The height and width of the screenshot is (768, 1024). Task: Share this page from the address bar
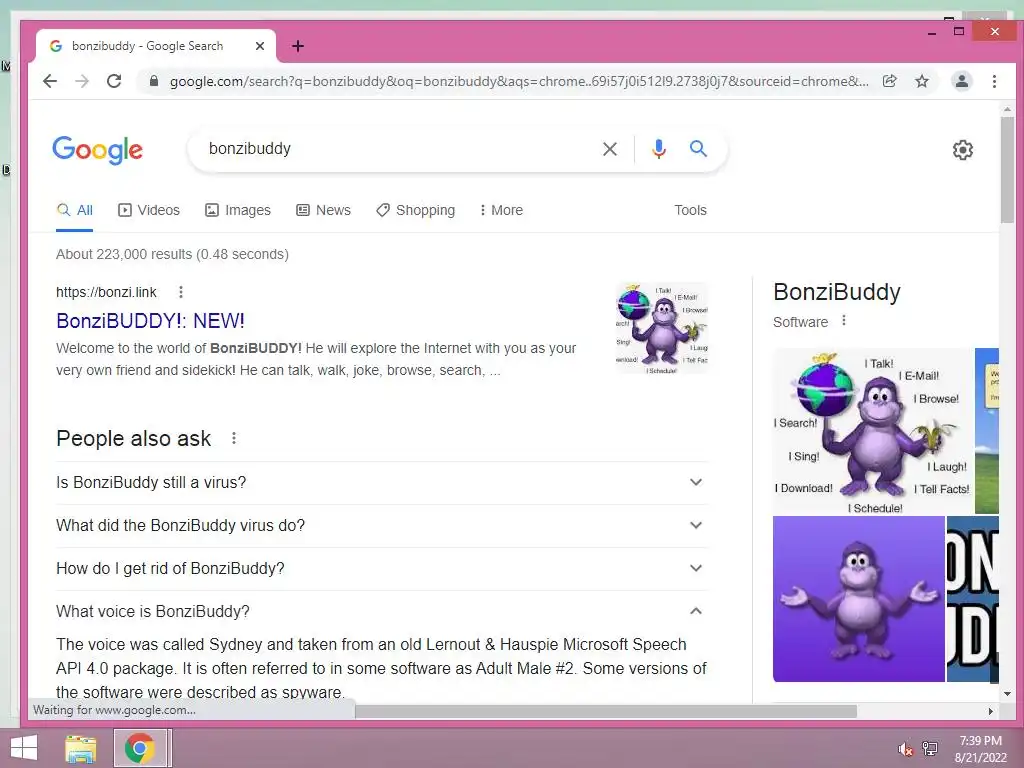tap(889, 81)
